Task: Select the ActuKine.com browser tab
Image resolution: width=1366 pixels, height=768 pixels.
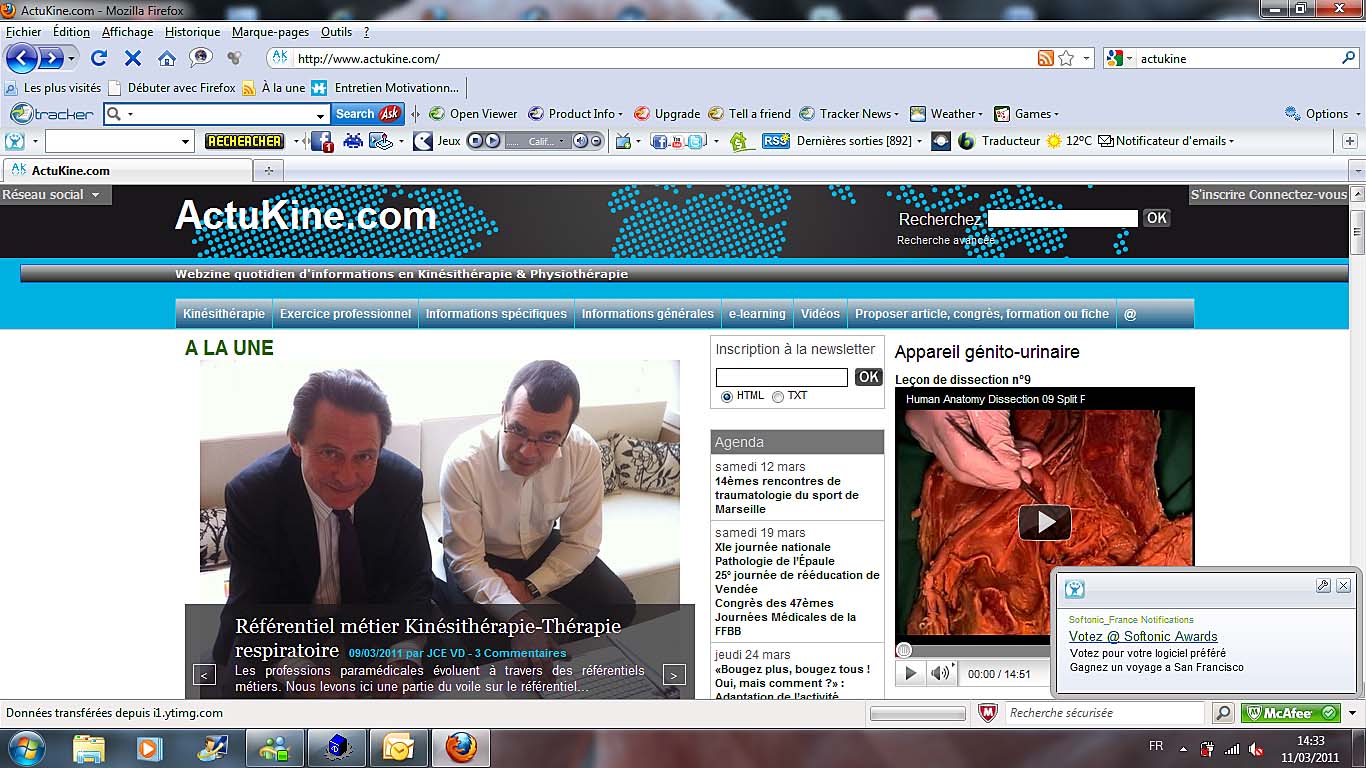Action: tap(129, 170)
